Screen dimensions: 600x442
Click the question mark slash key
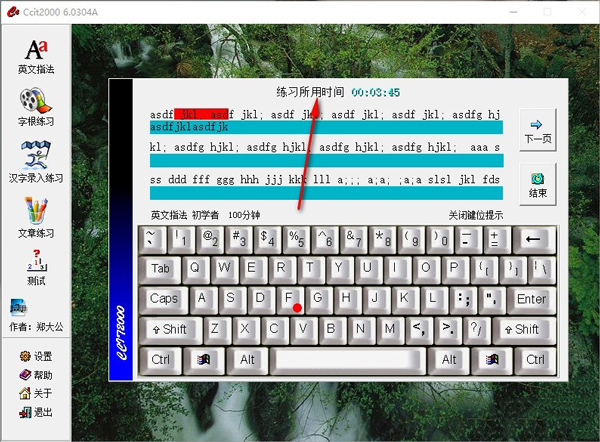477,330
